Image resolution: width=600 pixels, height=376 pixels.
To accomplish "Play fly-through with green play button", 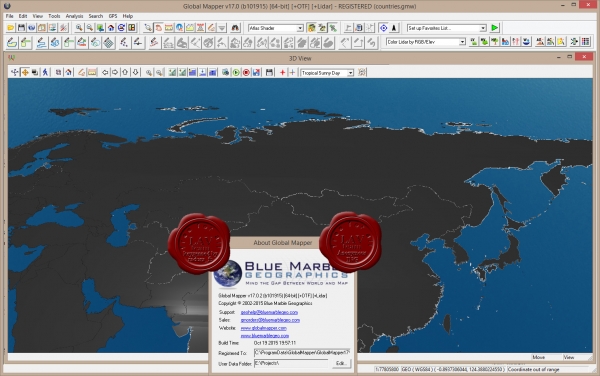I will [x=236, y=72].
